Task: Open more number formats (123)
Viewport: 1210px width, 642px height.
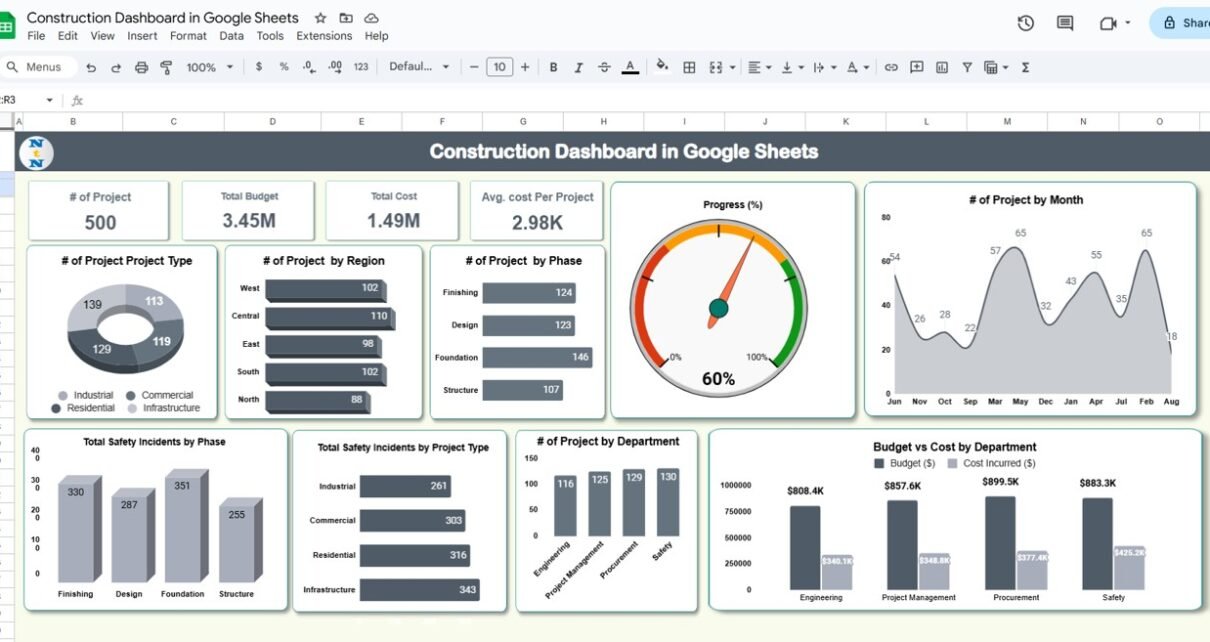Action: coord(361,67)
